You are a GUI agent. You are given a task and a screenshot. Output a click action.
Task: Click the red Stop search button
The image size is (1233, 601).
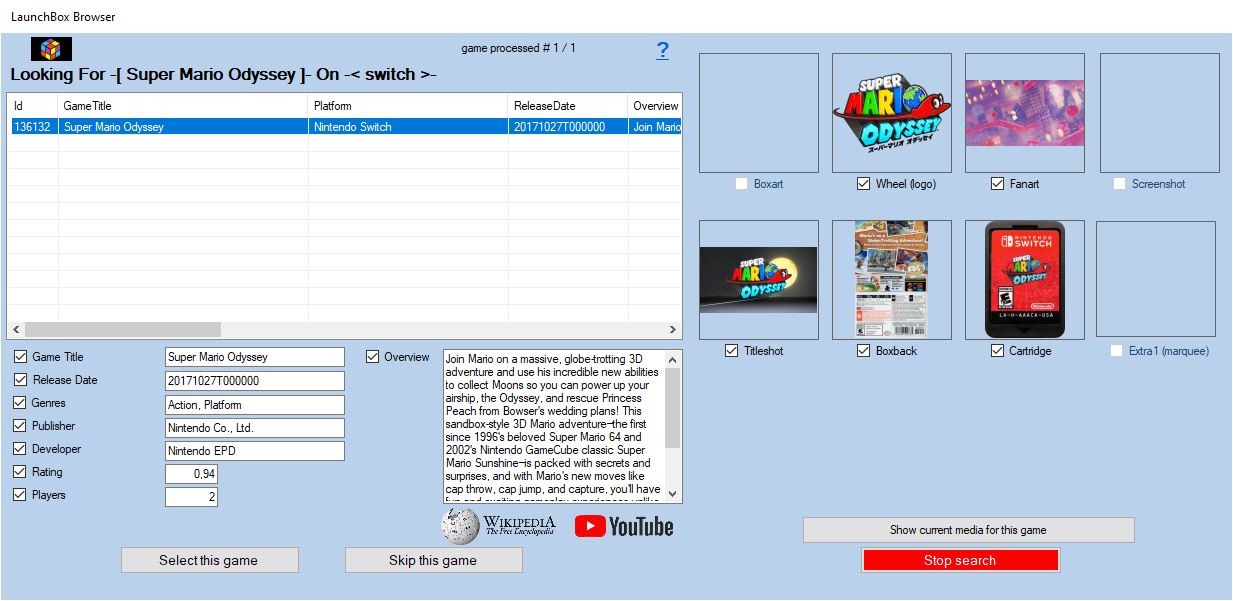(960, 560)
